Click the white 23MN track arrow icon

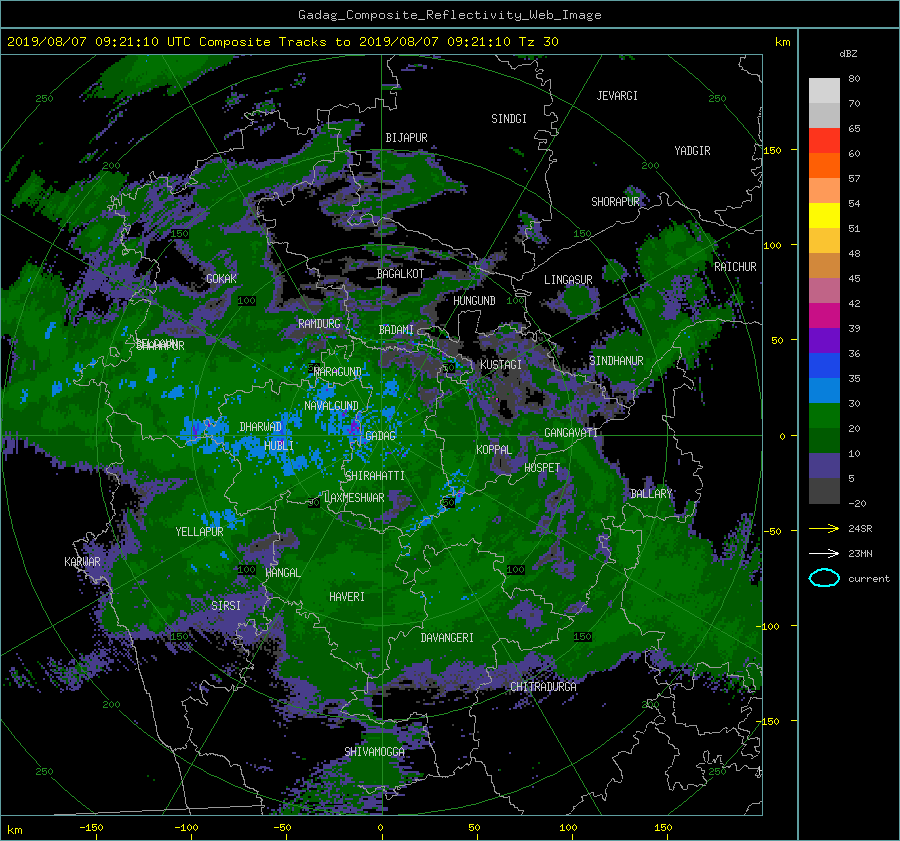point(824,553)
